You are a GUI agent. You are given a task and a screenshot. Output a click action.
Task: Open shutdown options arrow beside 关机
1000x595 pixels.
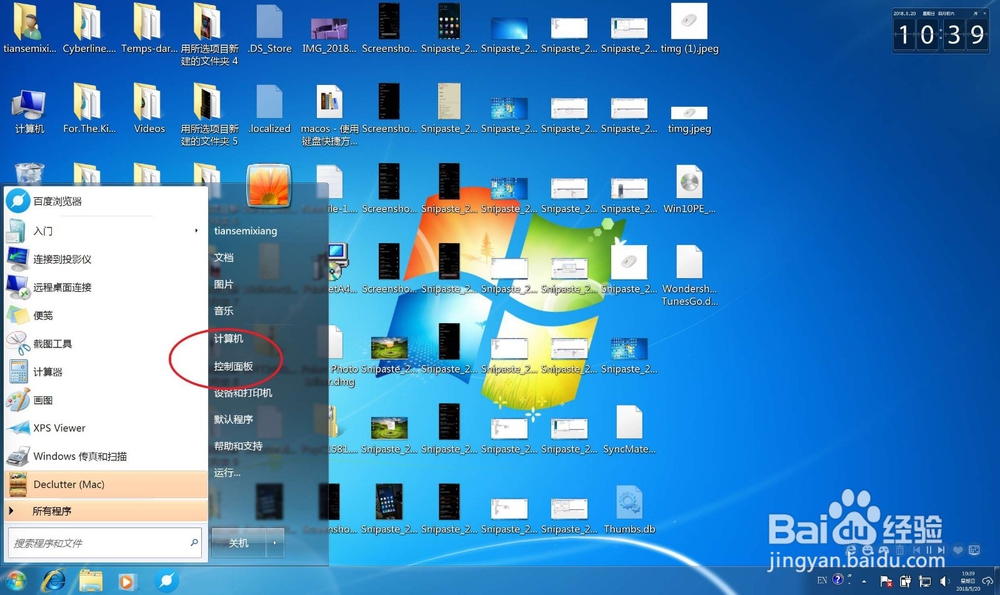point(275,543)
